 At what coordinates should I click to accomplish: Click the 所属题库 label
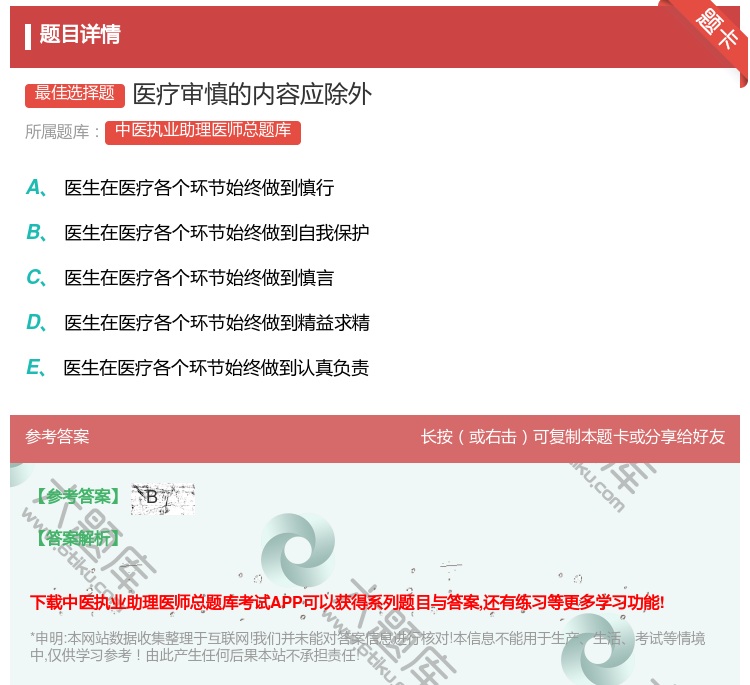point(62,132)
